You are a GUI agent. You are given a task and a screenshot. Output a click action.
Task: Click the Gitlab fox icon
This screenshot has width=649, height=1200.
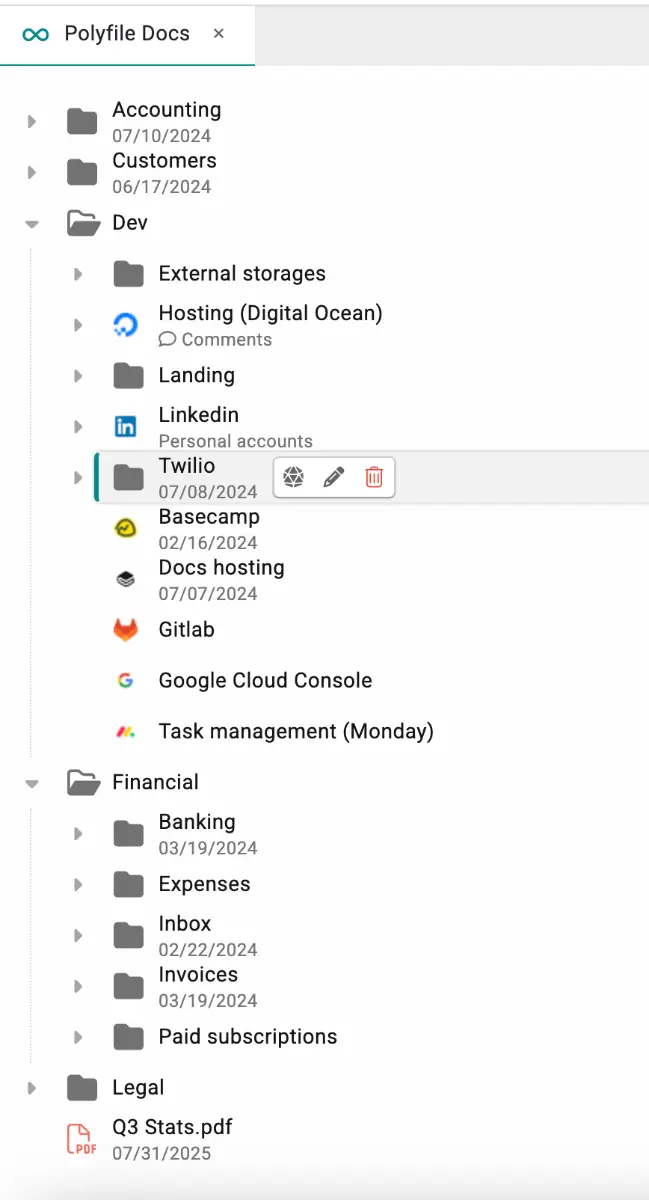(125, 630)
